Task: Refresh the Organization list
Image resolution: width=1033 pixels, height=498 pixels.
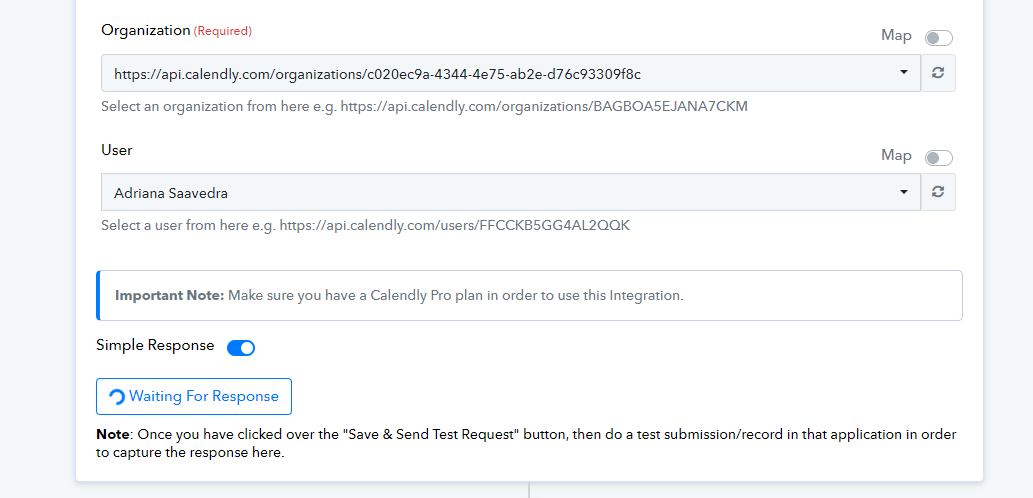Action: pyautogui.click(x=938, y=73)
